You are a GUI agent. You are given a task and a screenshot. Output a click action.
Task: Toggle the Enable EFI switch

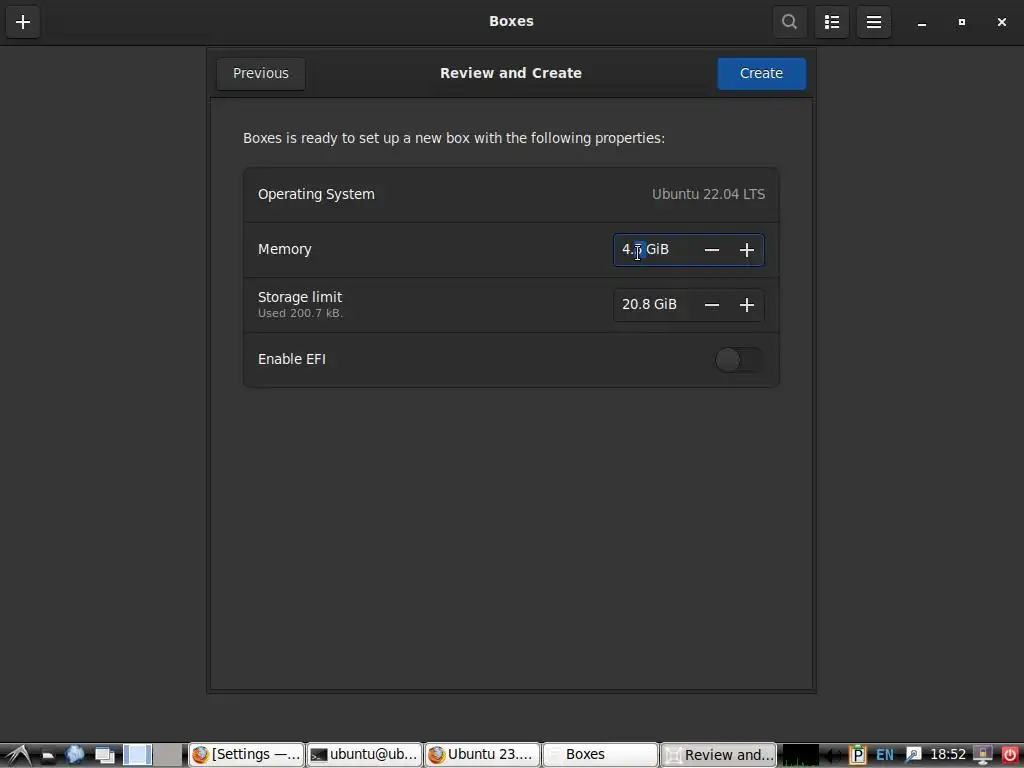(739, 360)
